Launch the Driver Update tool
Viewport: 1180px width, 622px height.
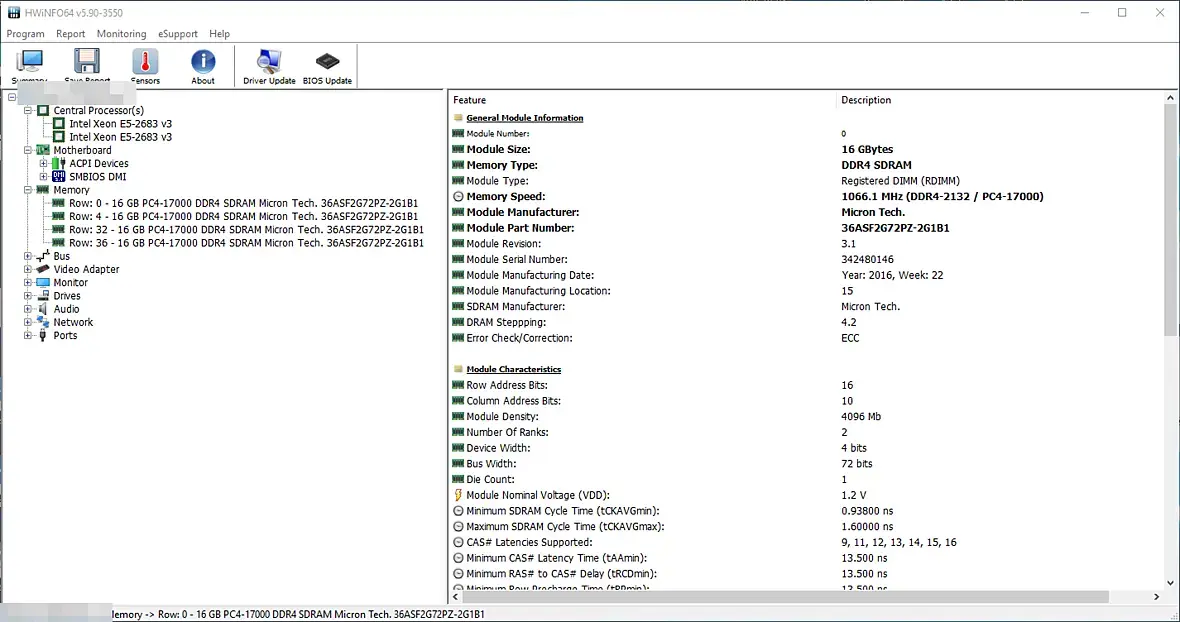269,65
